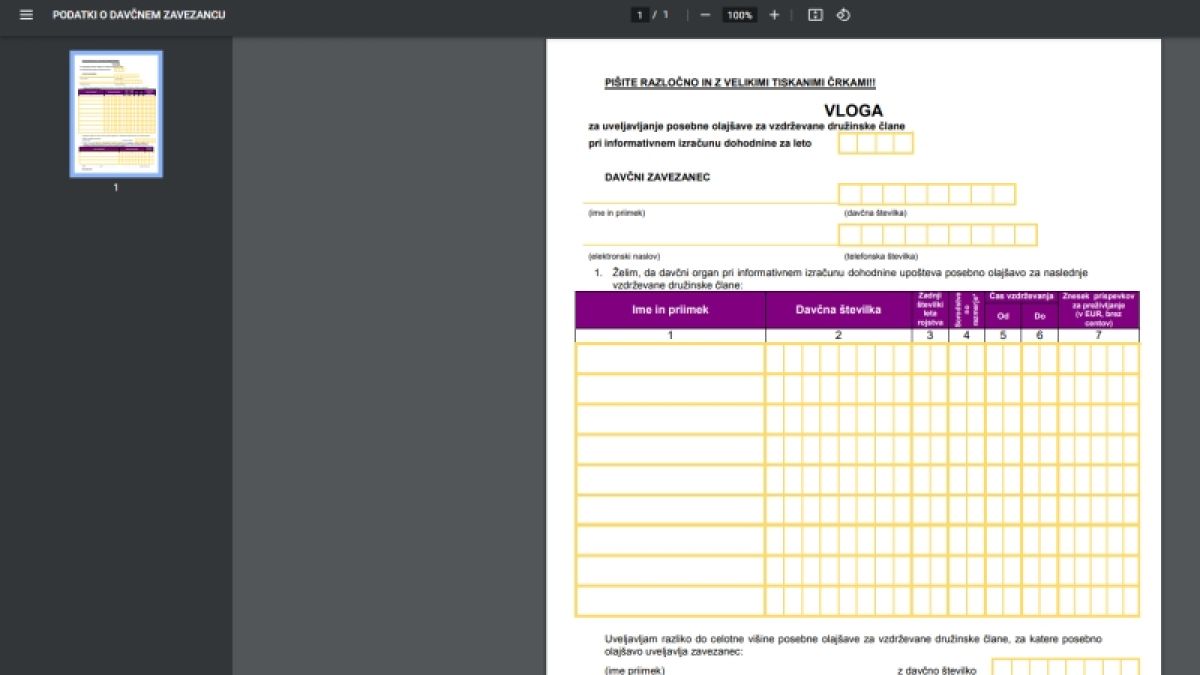Click the year boxes after 'dohodnine za leto'
The width and height of the screenshot is (1200, 675).
pyautogui.click(x=876, y=143)
